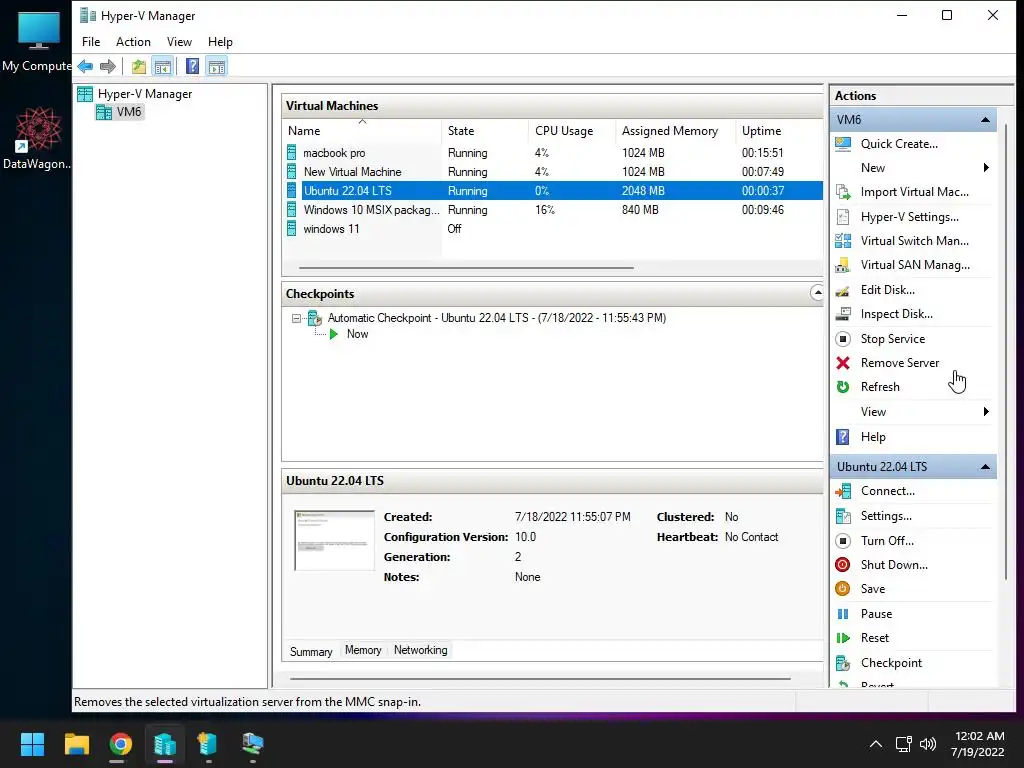Image resolution: width=1024 pixels, height=768 pixels.
Task: Select Hyper-V Manager root tree node
Action: click(144, 94)
